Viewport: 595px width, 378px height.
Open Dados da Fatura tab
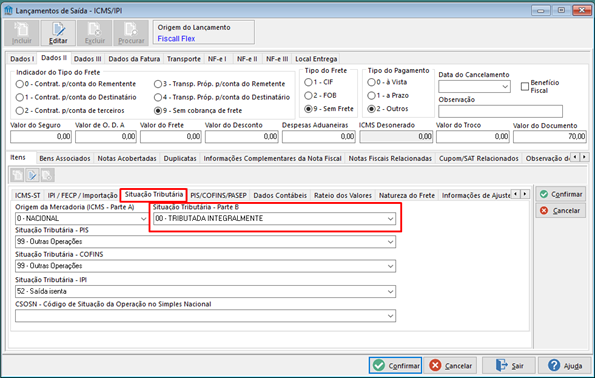(134, 59)
